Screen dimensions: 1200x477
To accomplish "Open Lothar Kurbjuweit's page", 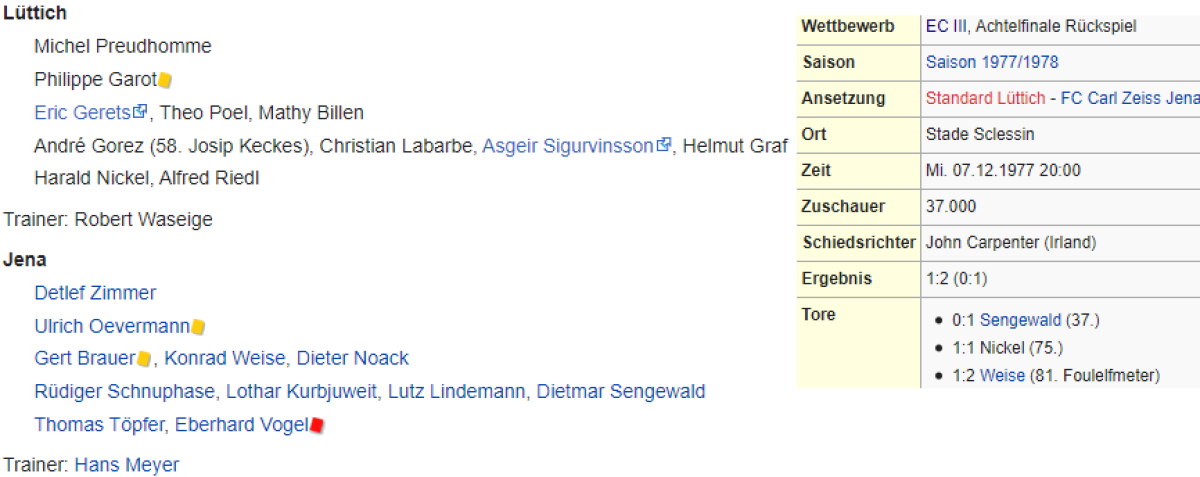I will [x=301, y=391].
